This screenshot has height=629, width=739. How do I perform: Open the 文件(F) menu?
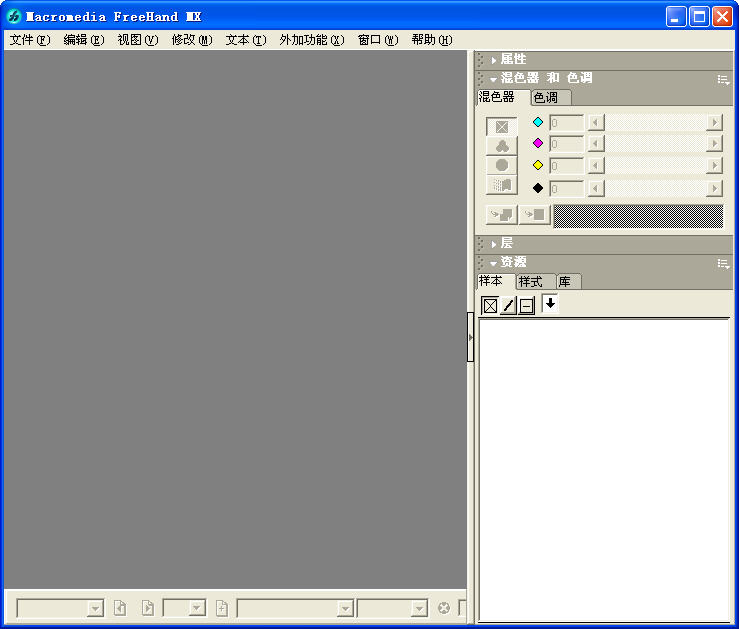coord(30,40)
